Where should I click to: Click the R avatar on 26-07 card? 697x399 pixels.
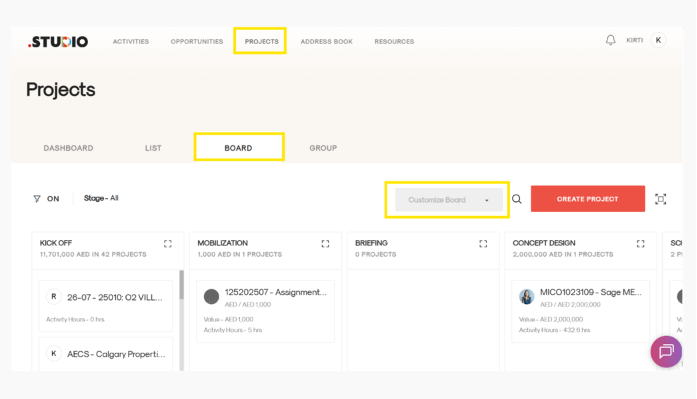54,296
